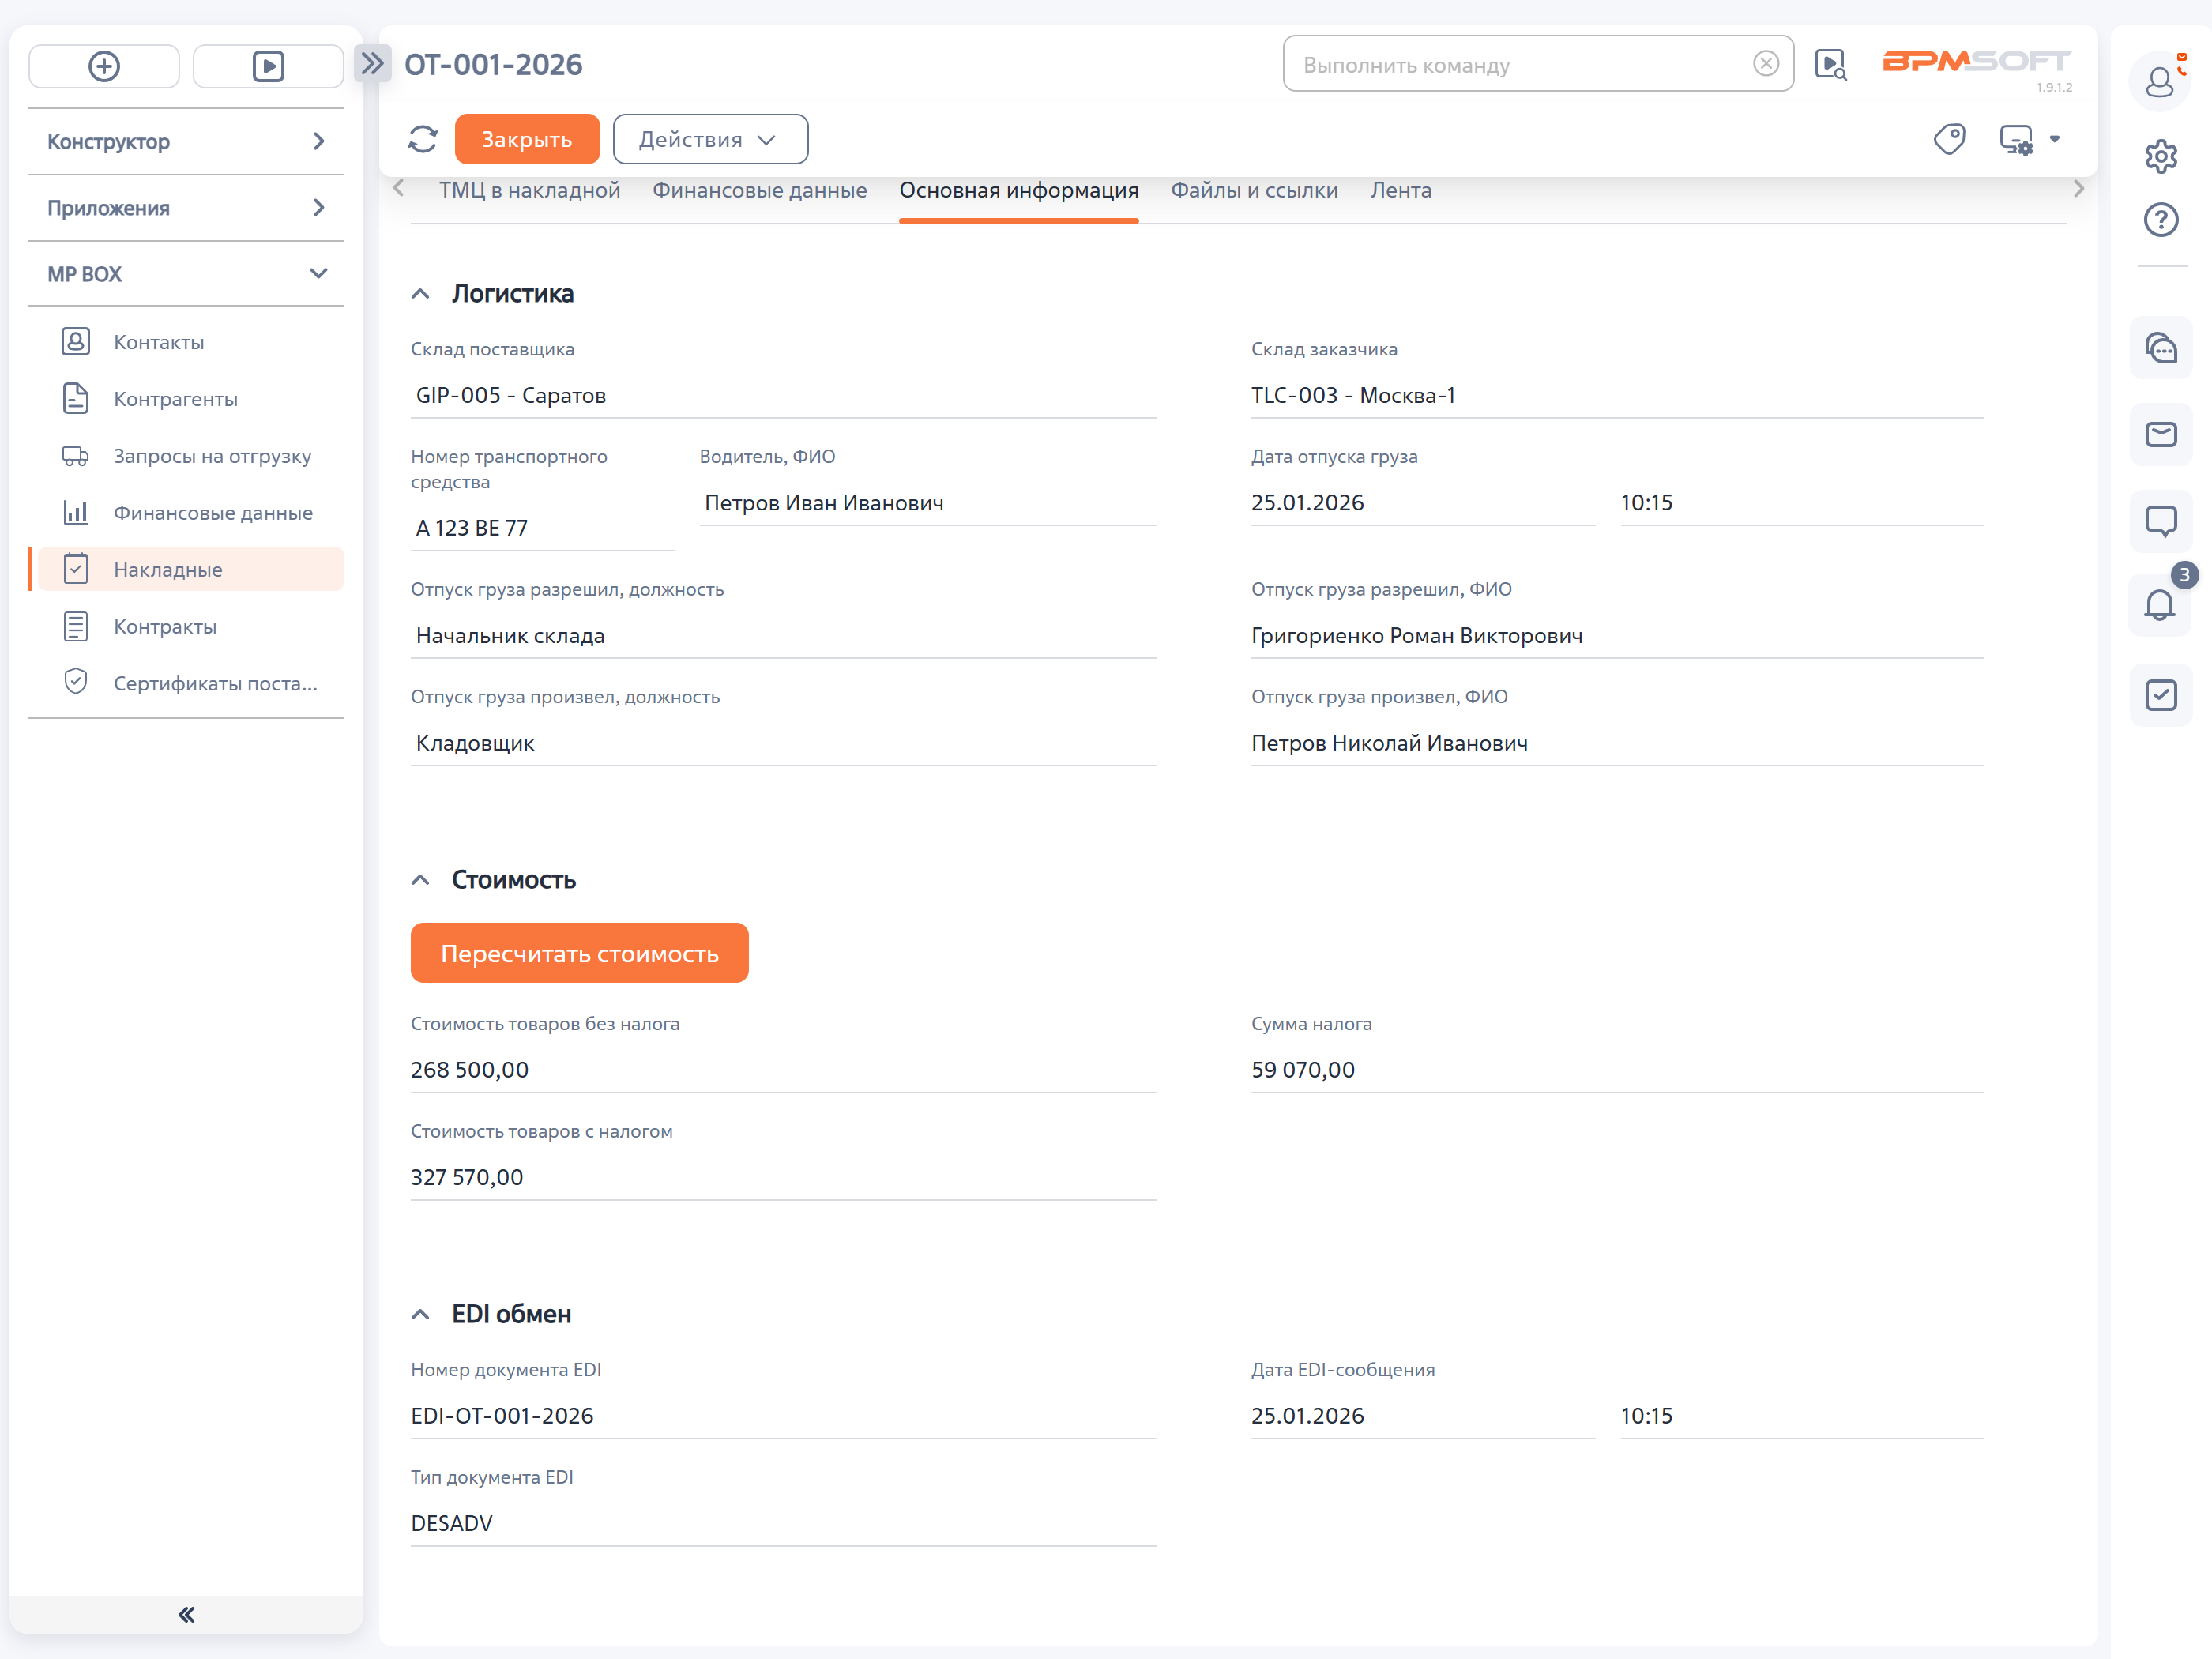2212x1659 pixels.
Task: Open Контрагенты section
Action: pyautogui.click(x=187, y=399)
